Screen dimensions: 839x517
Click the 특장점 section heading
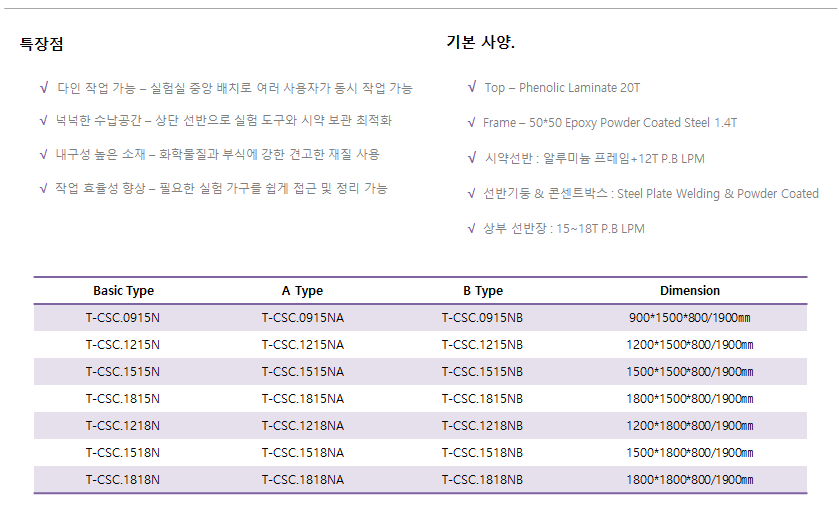click(x=42, y=43)
